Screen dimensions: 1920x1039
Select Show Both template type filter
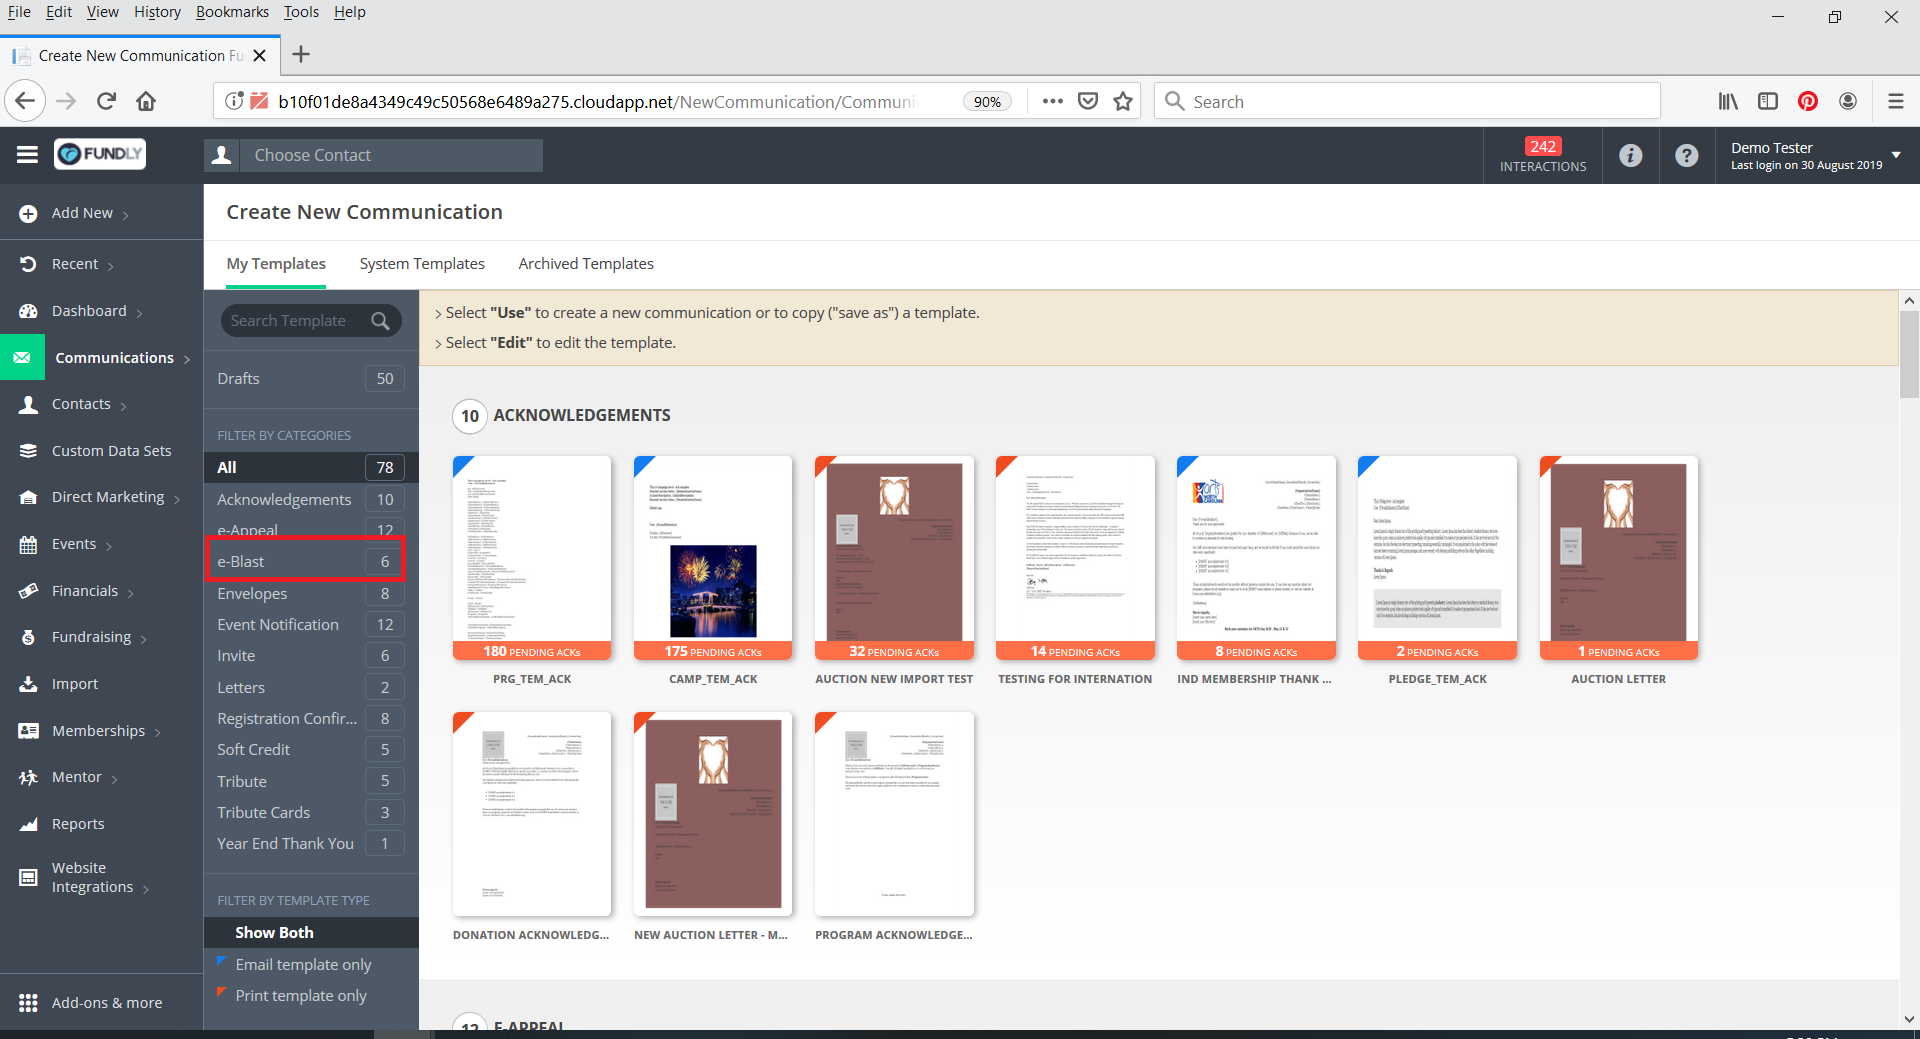pyautogui.click(x=274, y=932)
